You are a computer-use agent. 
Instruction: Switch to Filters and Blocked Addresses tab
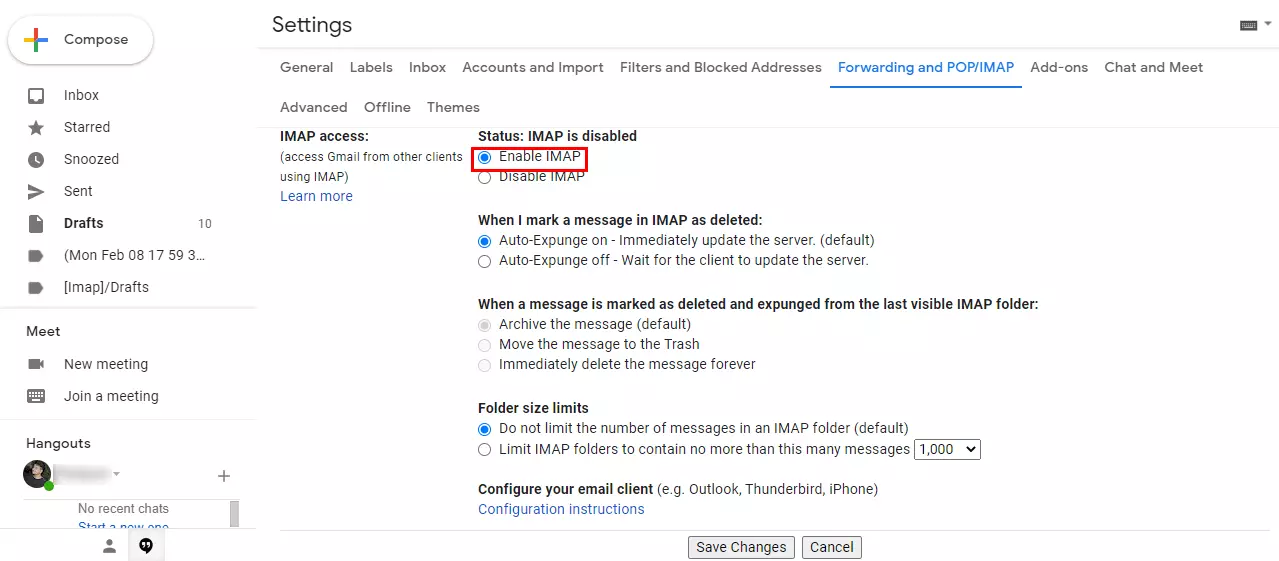click(721, 68)
